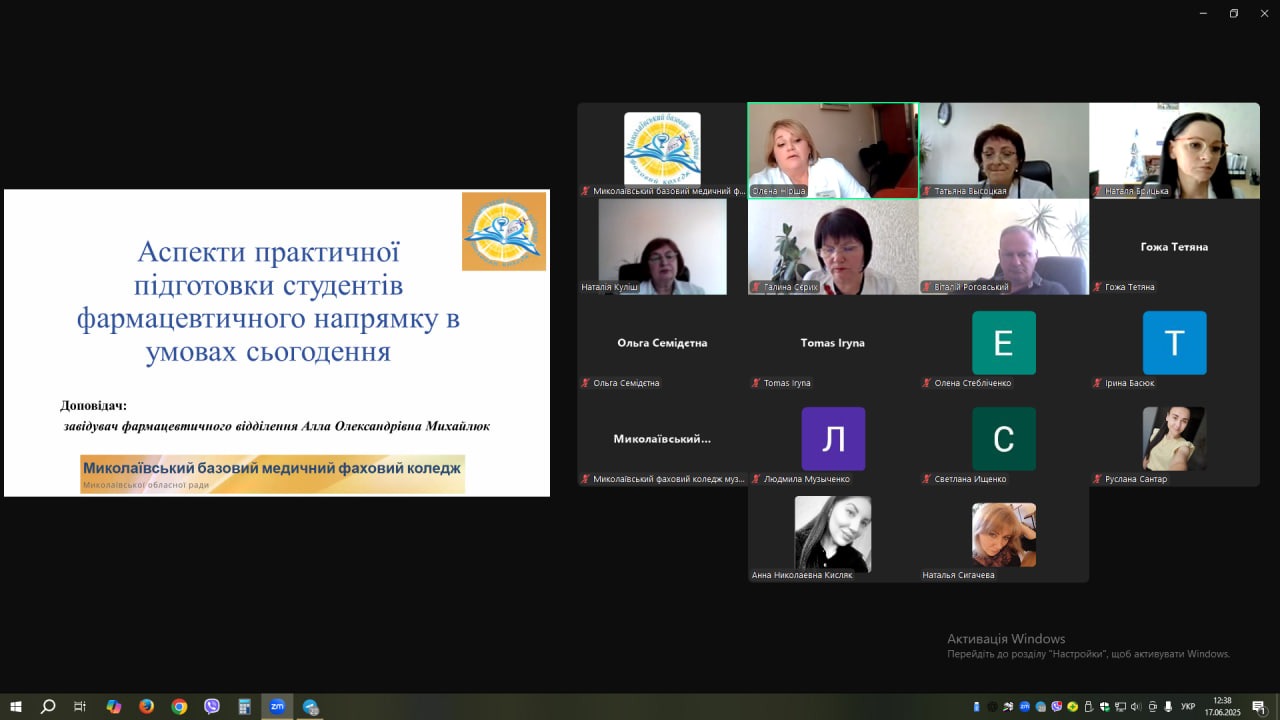1280x720 pixels.
Task: Click the shared presentation slide title
Action: (268, 300)
